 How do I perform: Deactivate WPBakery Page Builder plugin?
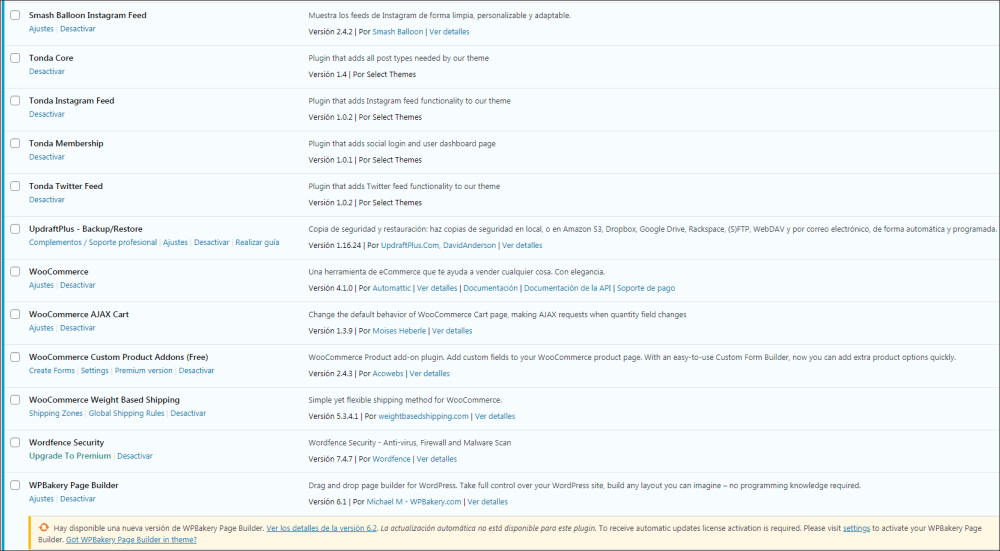[x=78, y=499]
